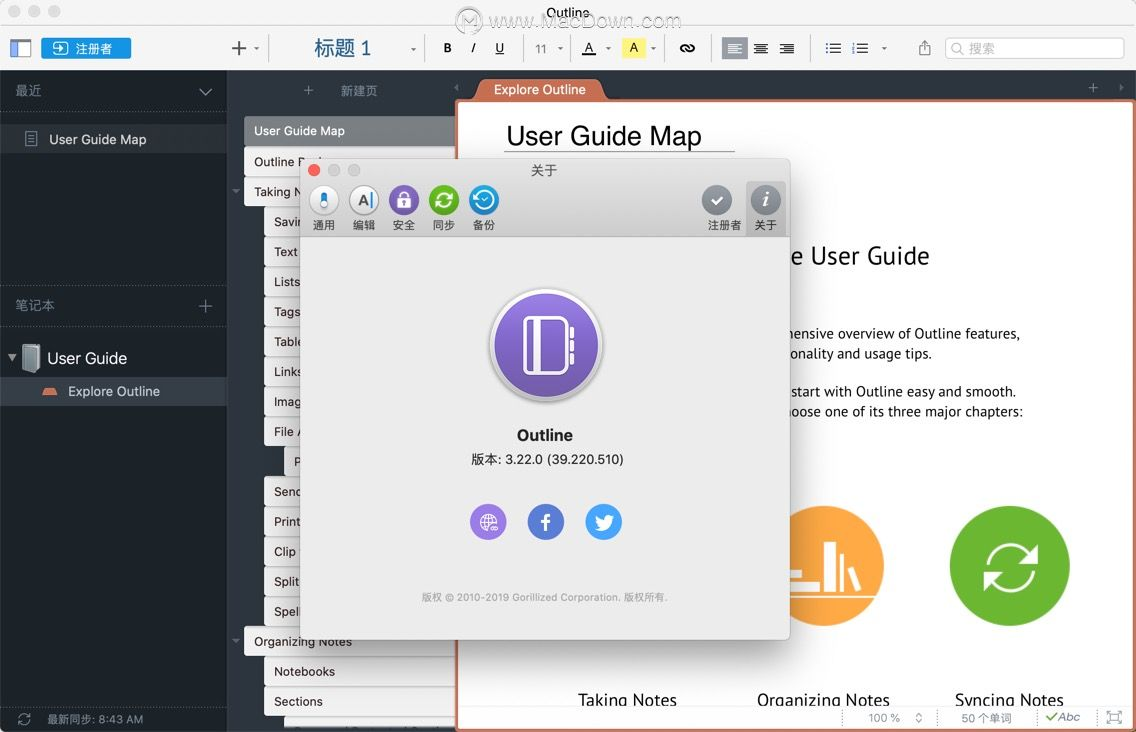Open the add-item dropdown arrow beside plus
This screenshot has width=1136, height=732.
pos(256,49)
